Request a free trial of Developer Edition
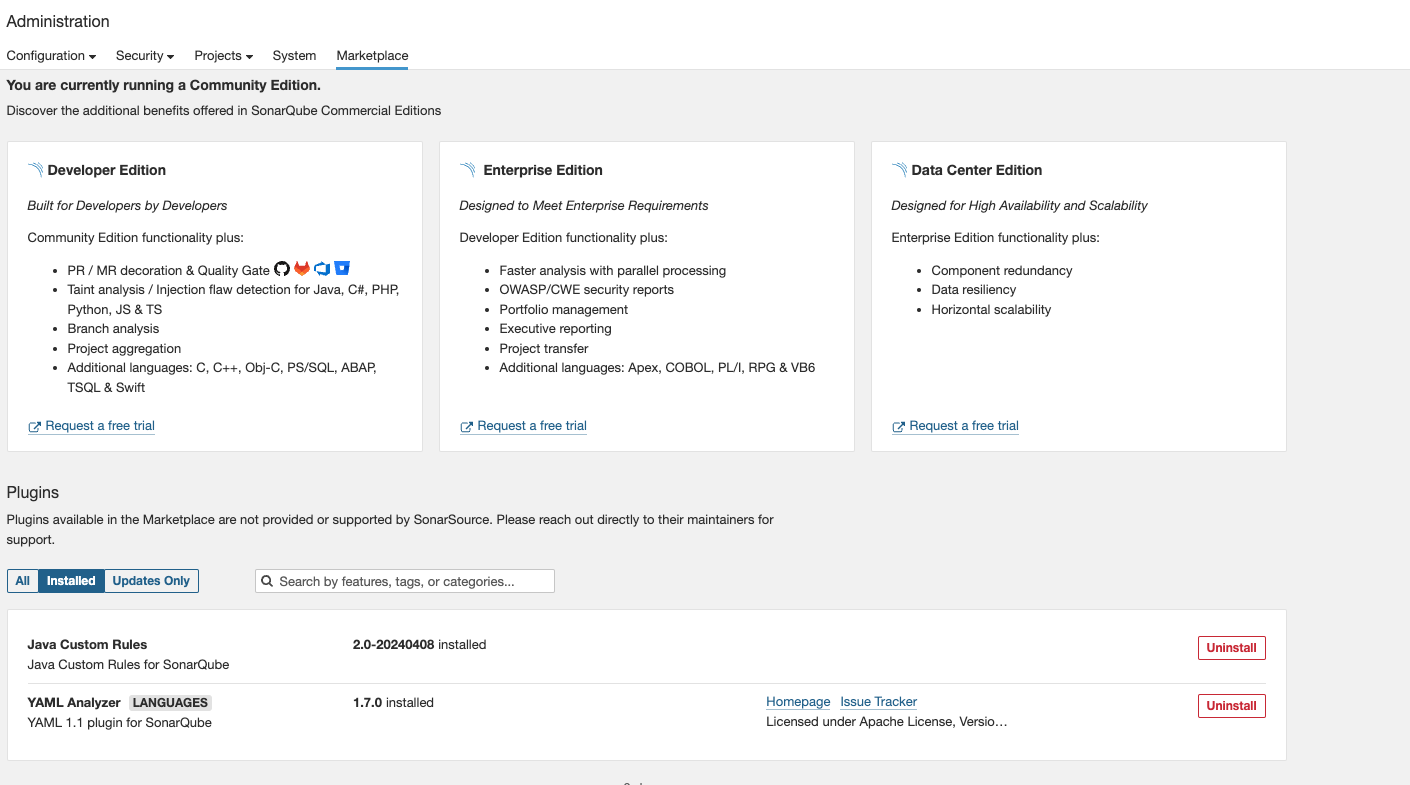1410x785 pixels. pyautogui.click(x=91, y=426)
